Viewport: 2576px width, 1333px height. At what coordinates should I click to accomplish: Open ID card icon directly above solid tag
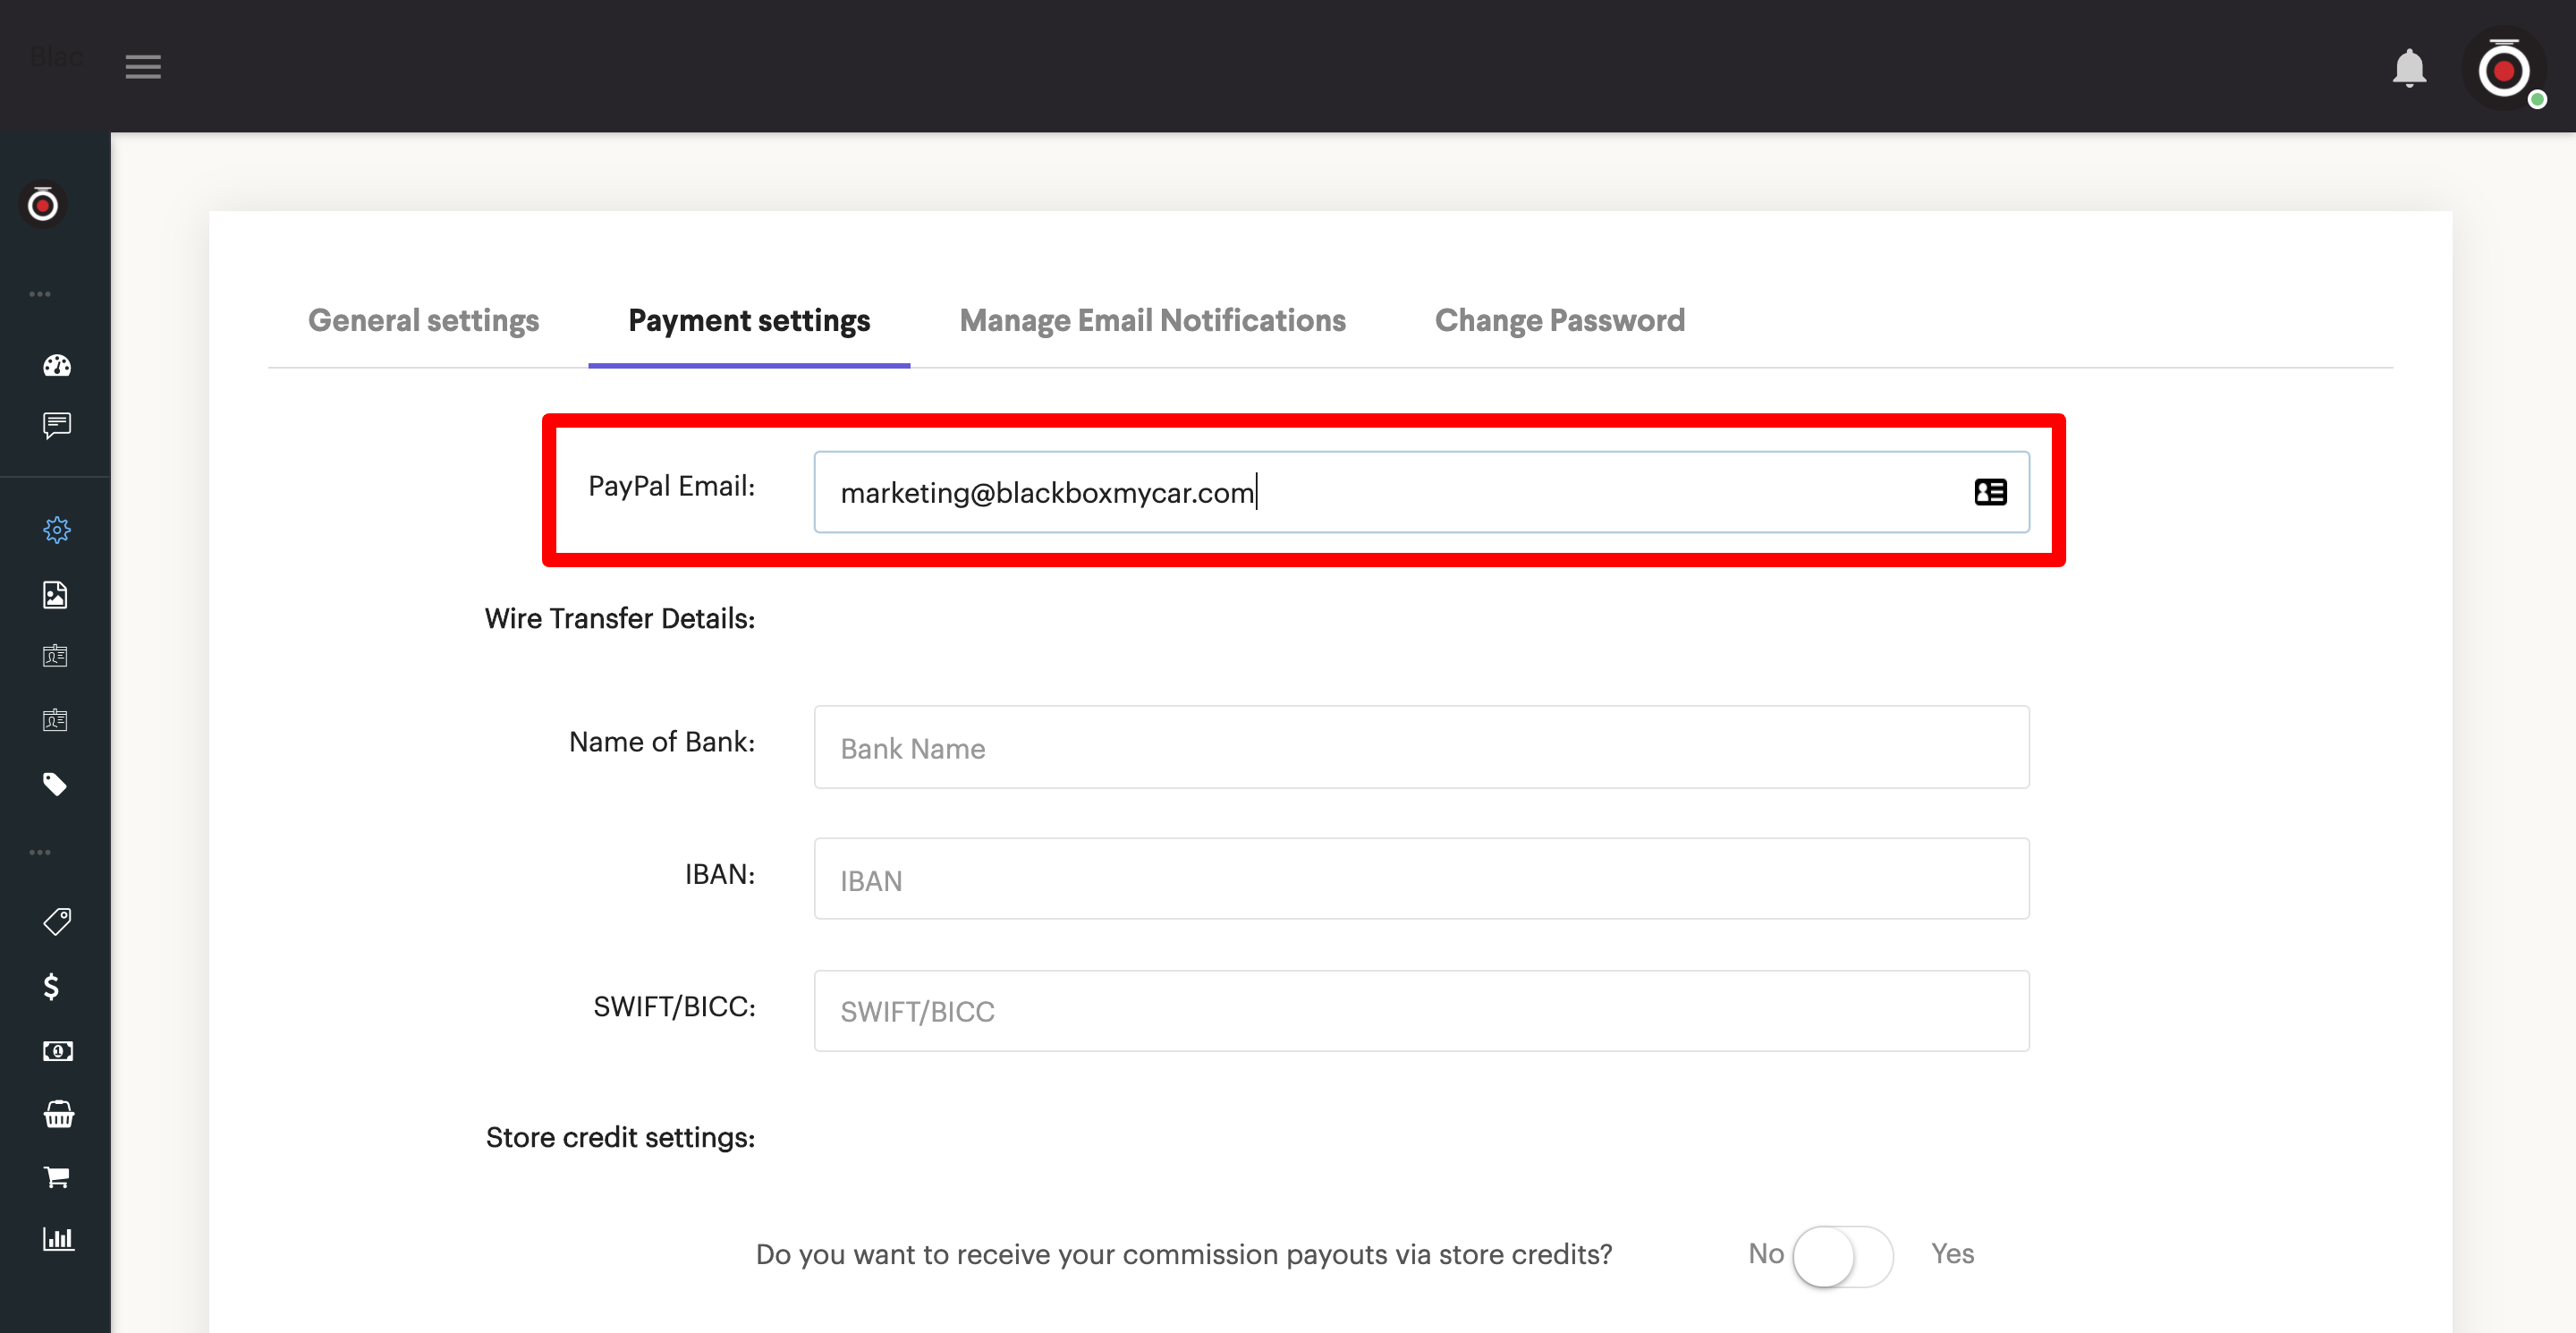click(55, 720)
